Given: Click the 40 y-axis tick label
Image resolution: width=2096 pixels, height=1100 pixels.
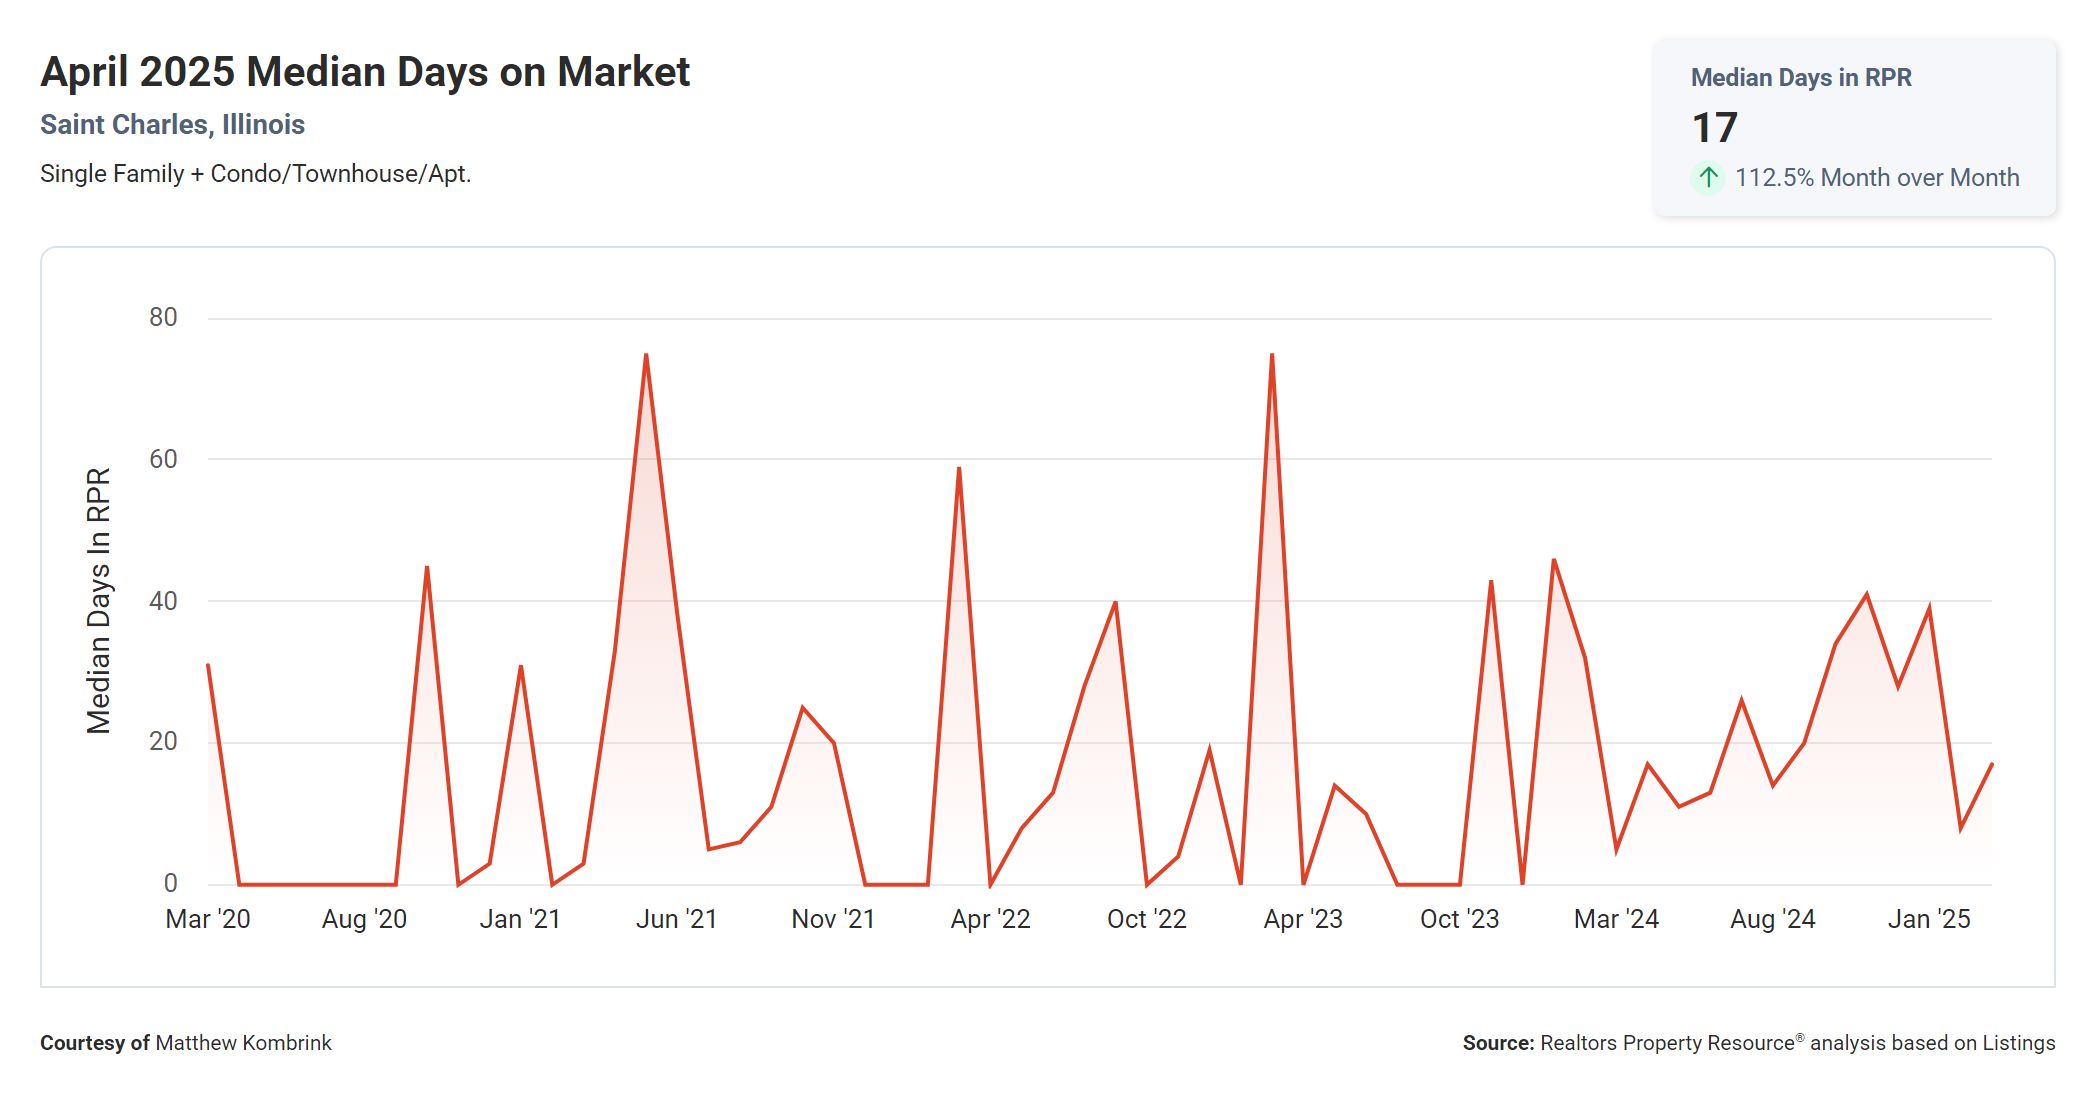Looking at the screenshot, I should (x=163, y=601).
